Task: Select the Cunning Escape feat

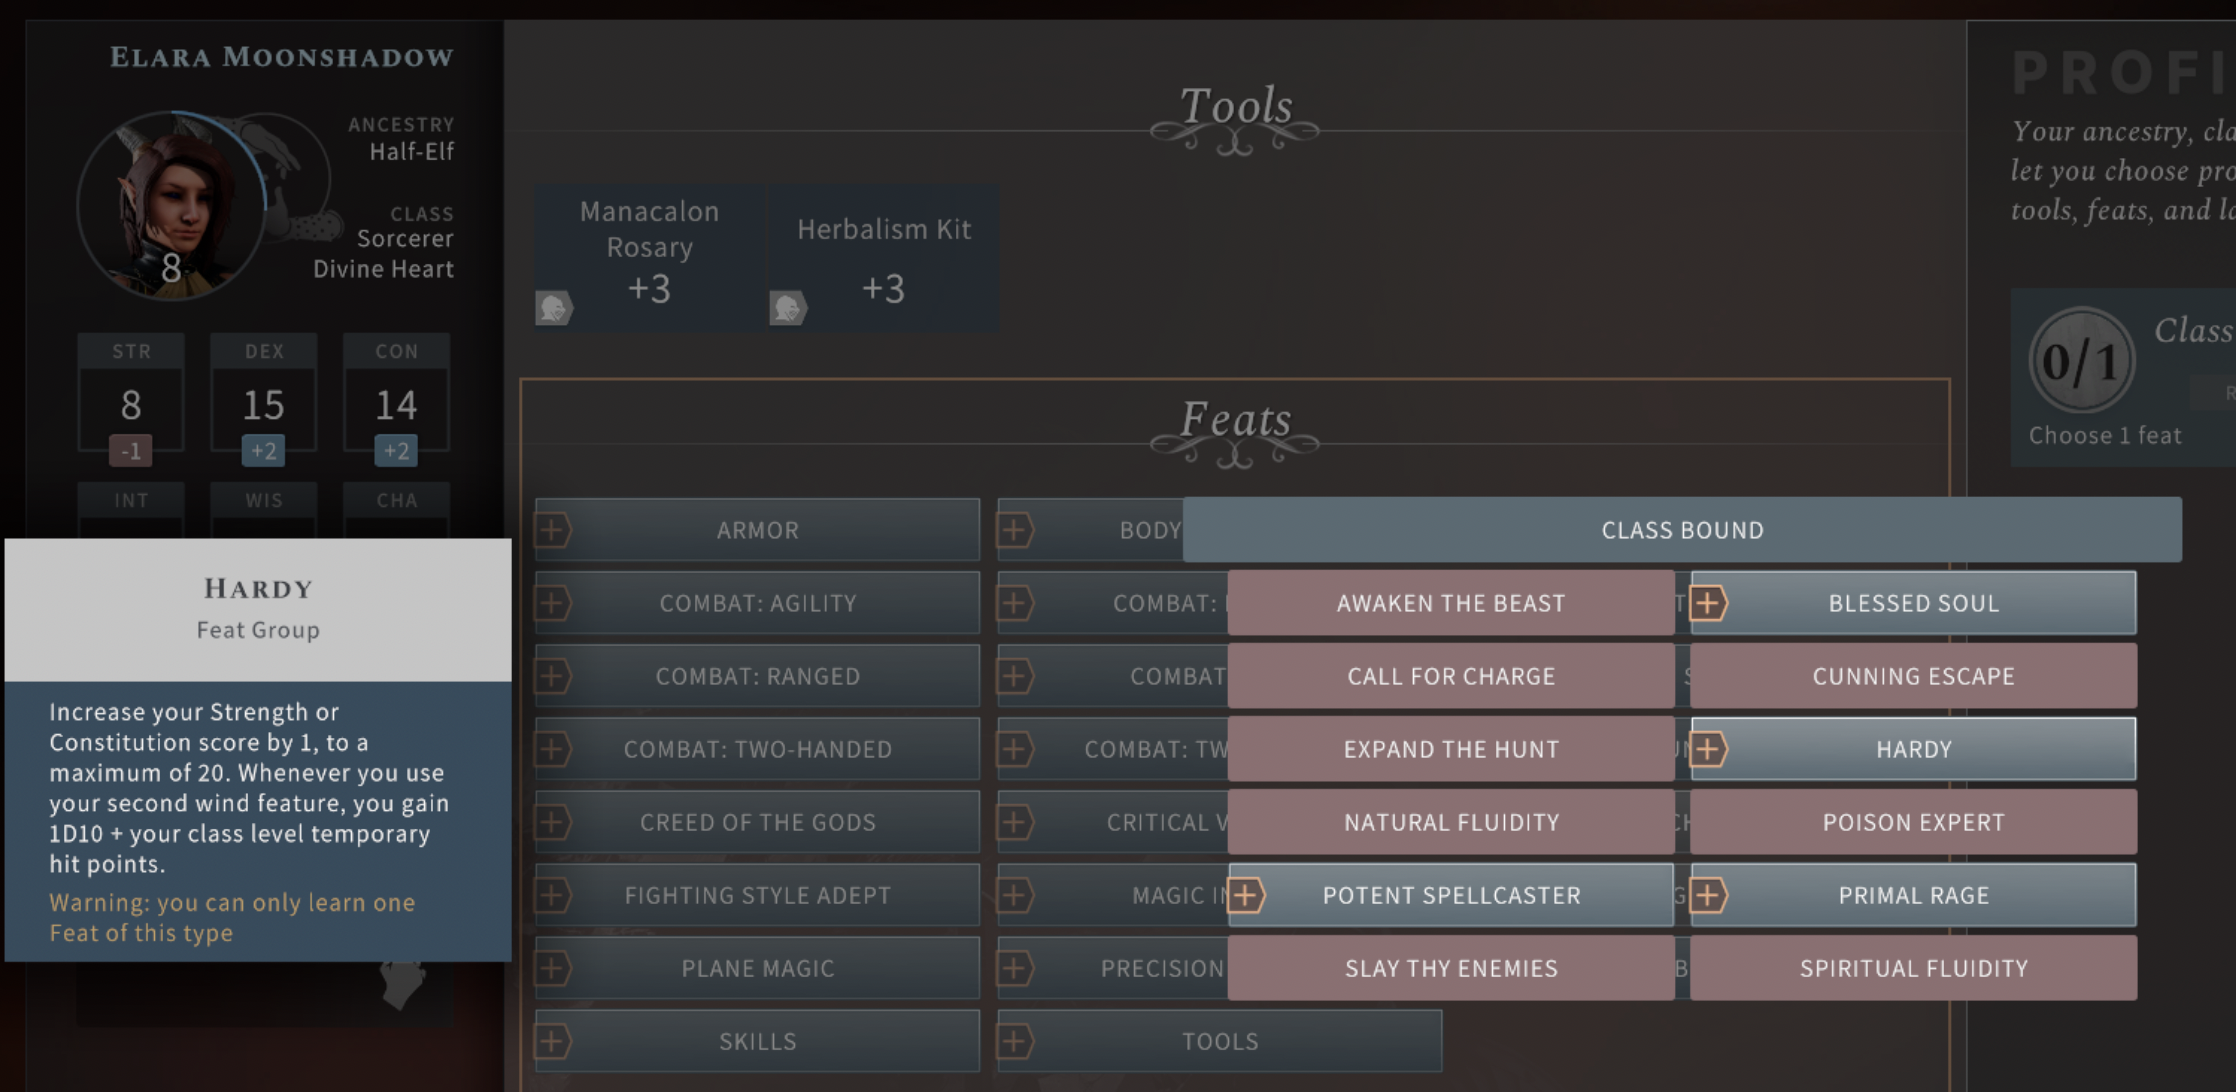Action: tap(1912, 676)
